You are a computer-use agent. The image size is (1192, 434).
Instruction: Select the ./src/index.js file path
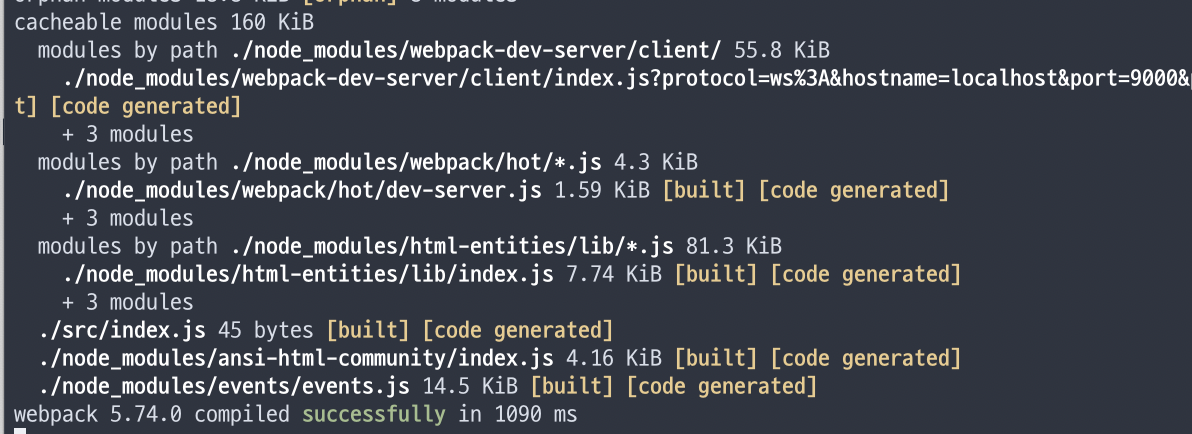122,331
